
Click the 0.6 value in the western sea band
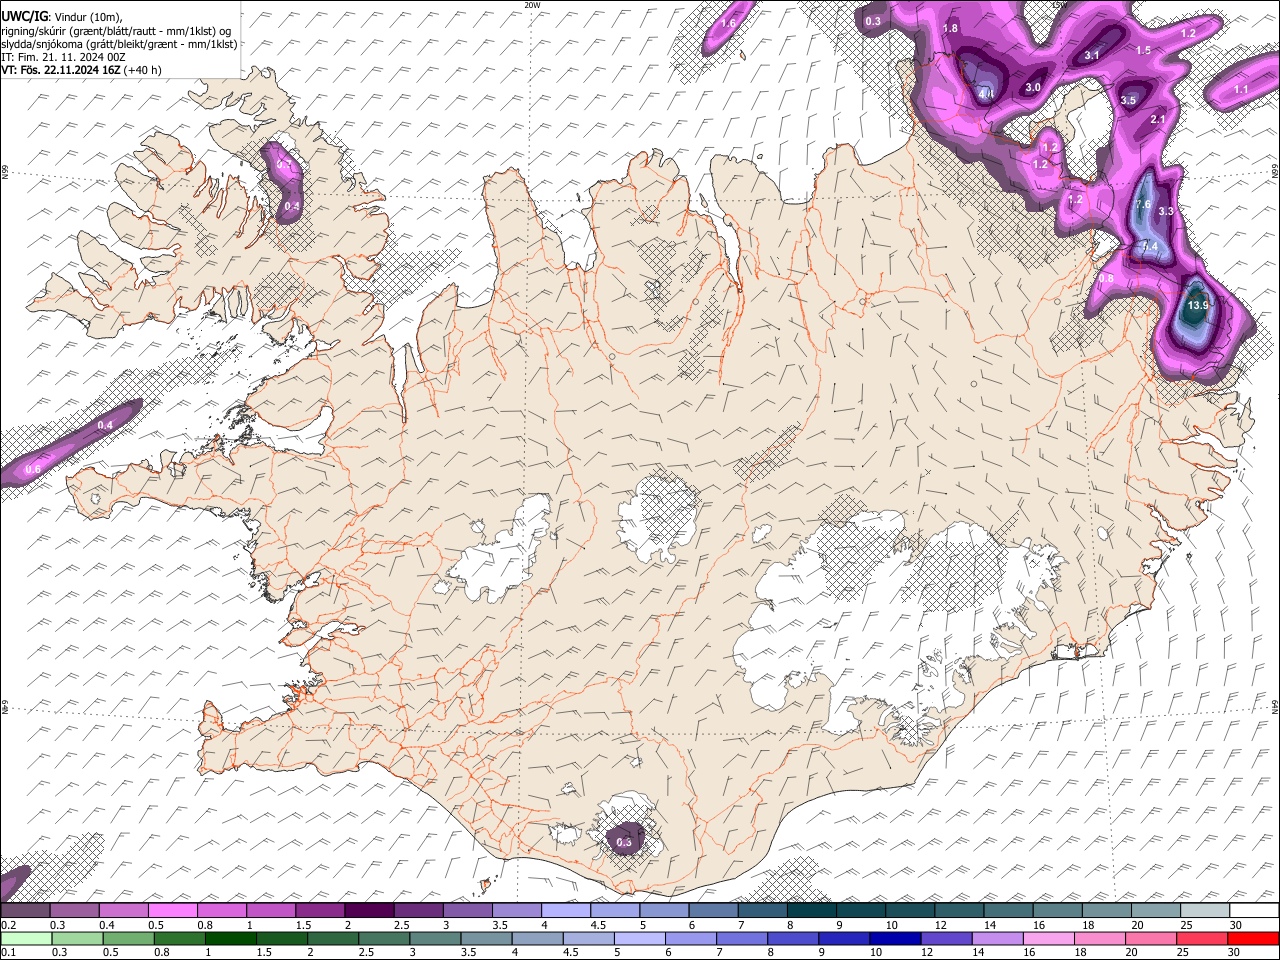click(33, 469)
